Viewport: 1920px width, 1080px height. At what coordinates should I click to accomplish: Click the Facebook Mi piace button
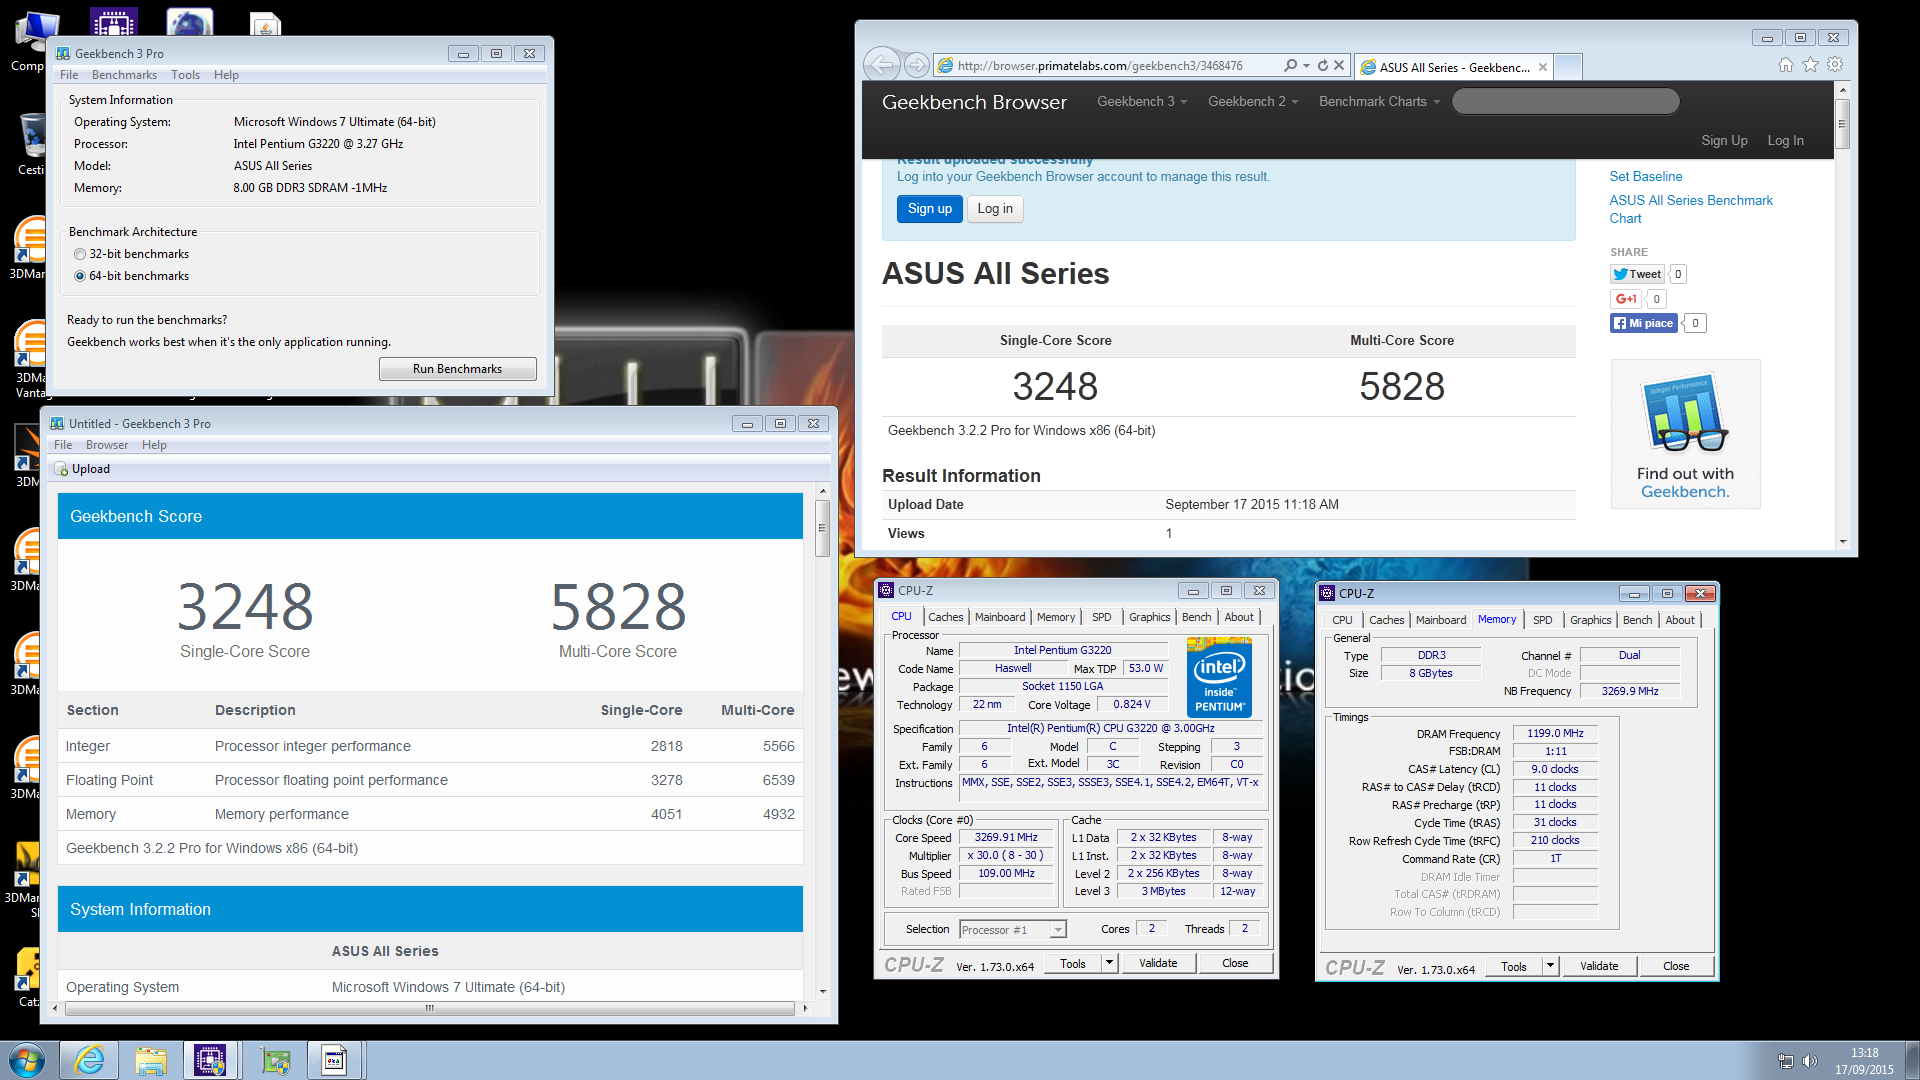[1643, 323]
